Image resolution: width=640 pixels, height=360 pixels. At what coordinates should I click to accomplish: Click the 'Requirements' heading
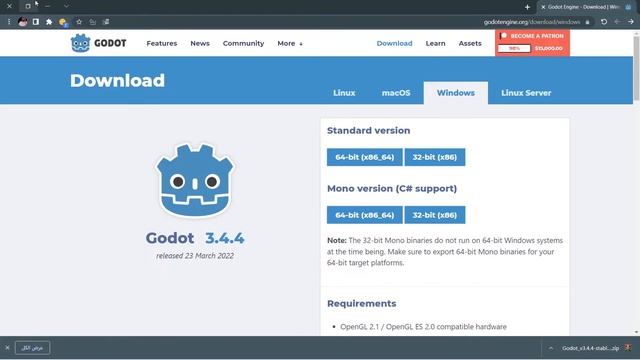coord(361,304)
